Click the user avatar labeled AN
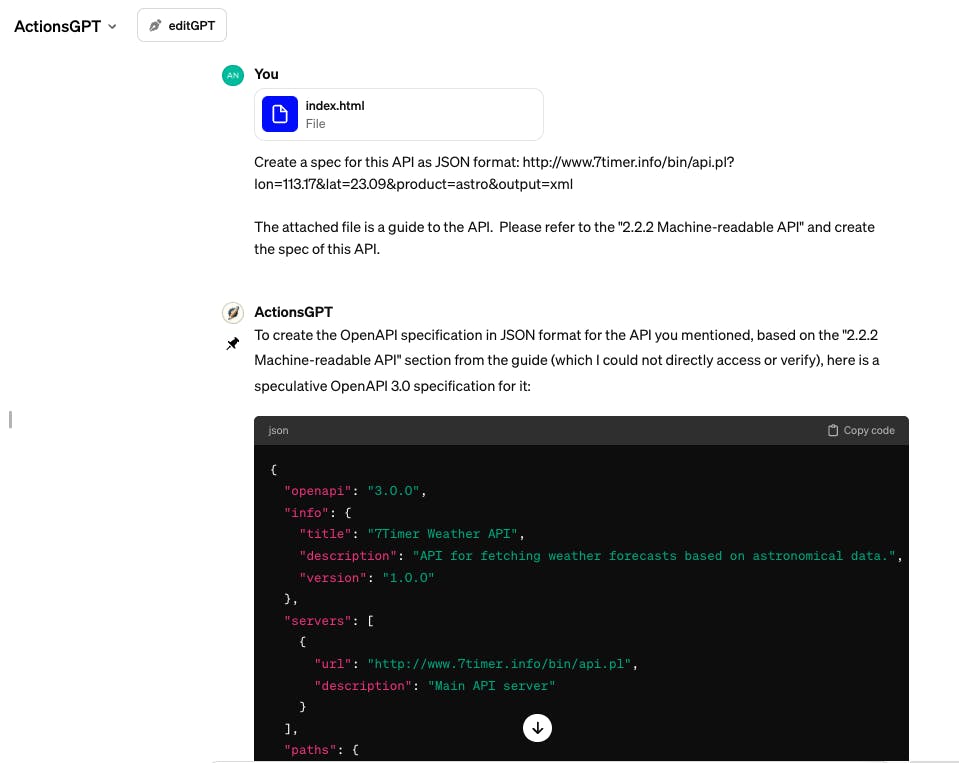959x763 pixels. 233,75
